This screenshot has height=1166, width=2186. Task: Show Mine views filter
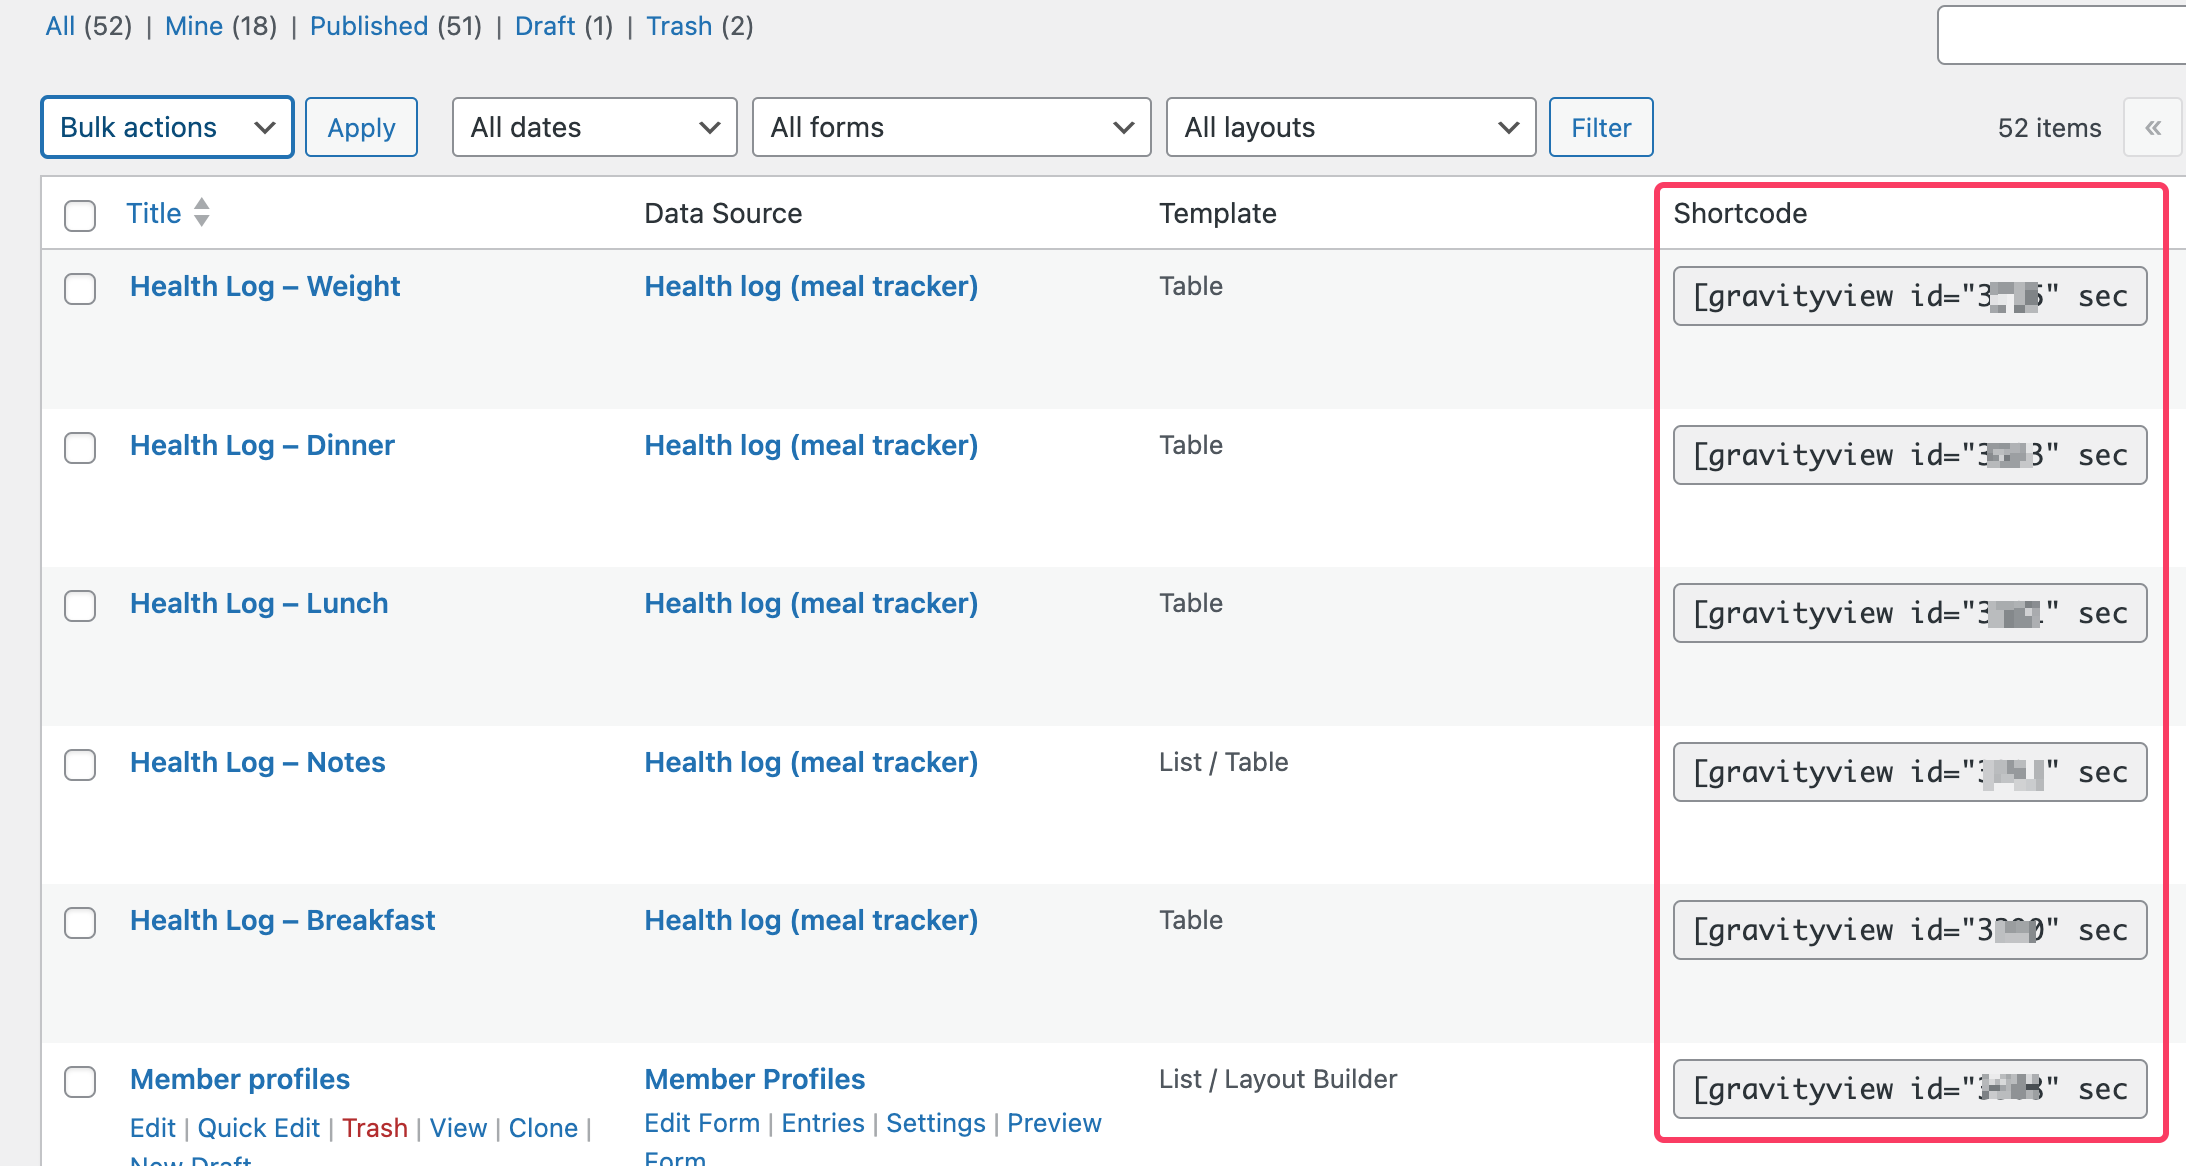[194, 26]
